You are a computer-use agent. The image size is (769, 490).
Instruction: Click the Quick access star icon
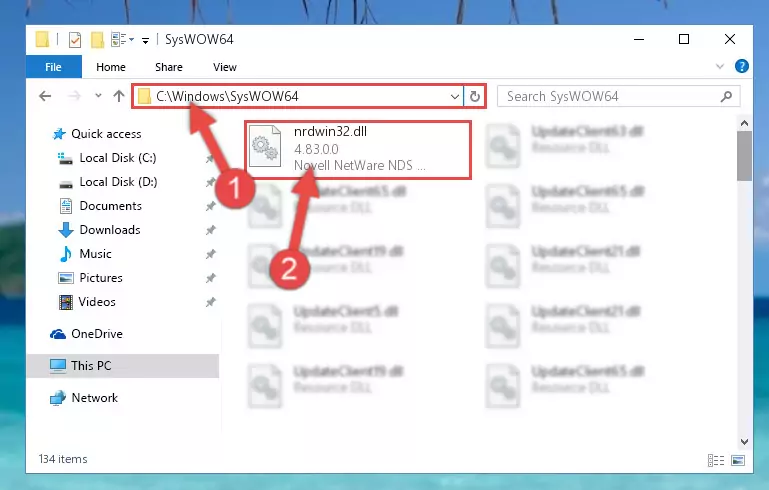pyautogui.click(x=59, y=134)
